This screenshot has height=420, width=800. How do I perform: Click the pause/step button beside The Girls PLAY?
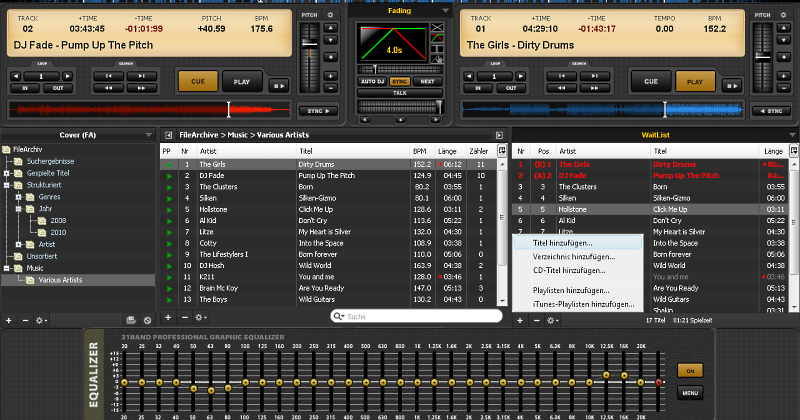click(732, 86)
